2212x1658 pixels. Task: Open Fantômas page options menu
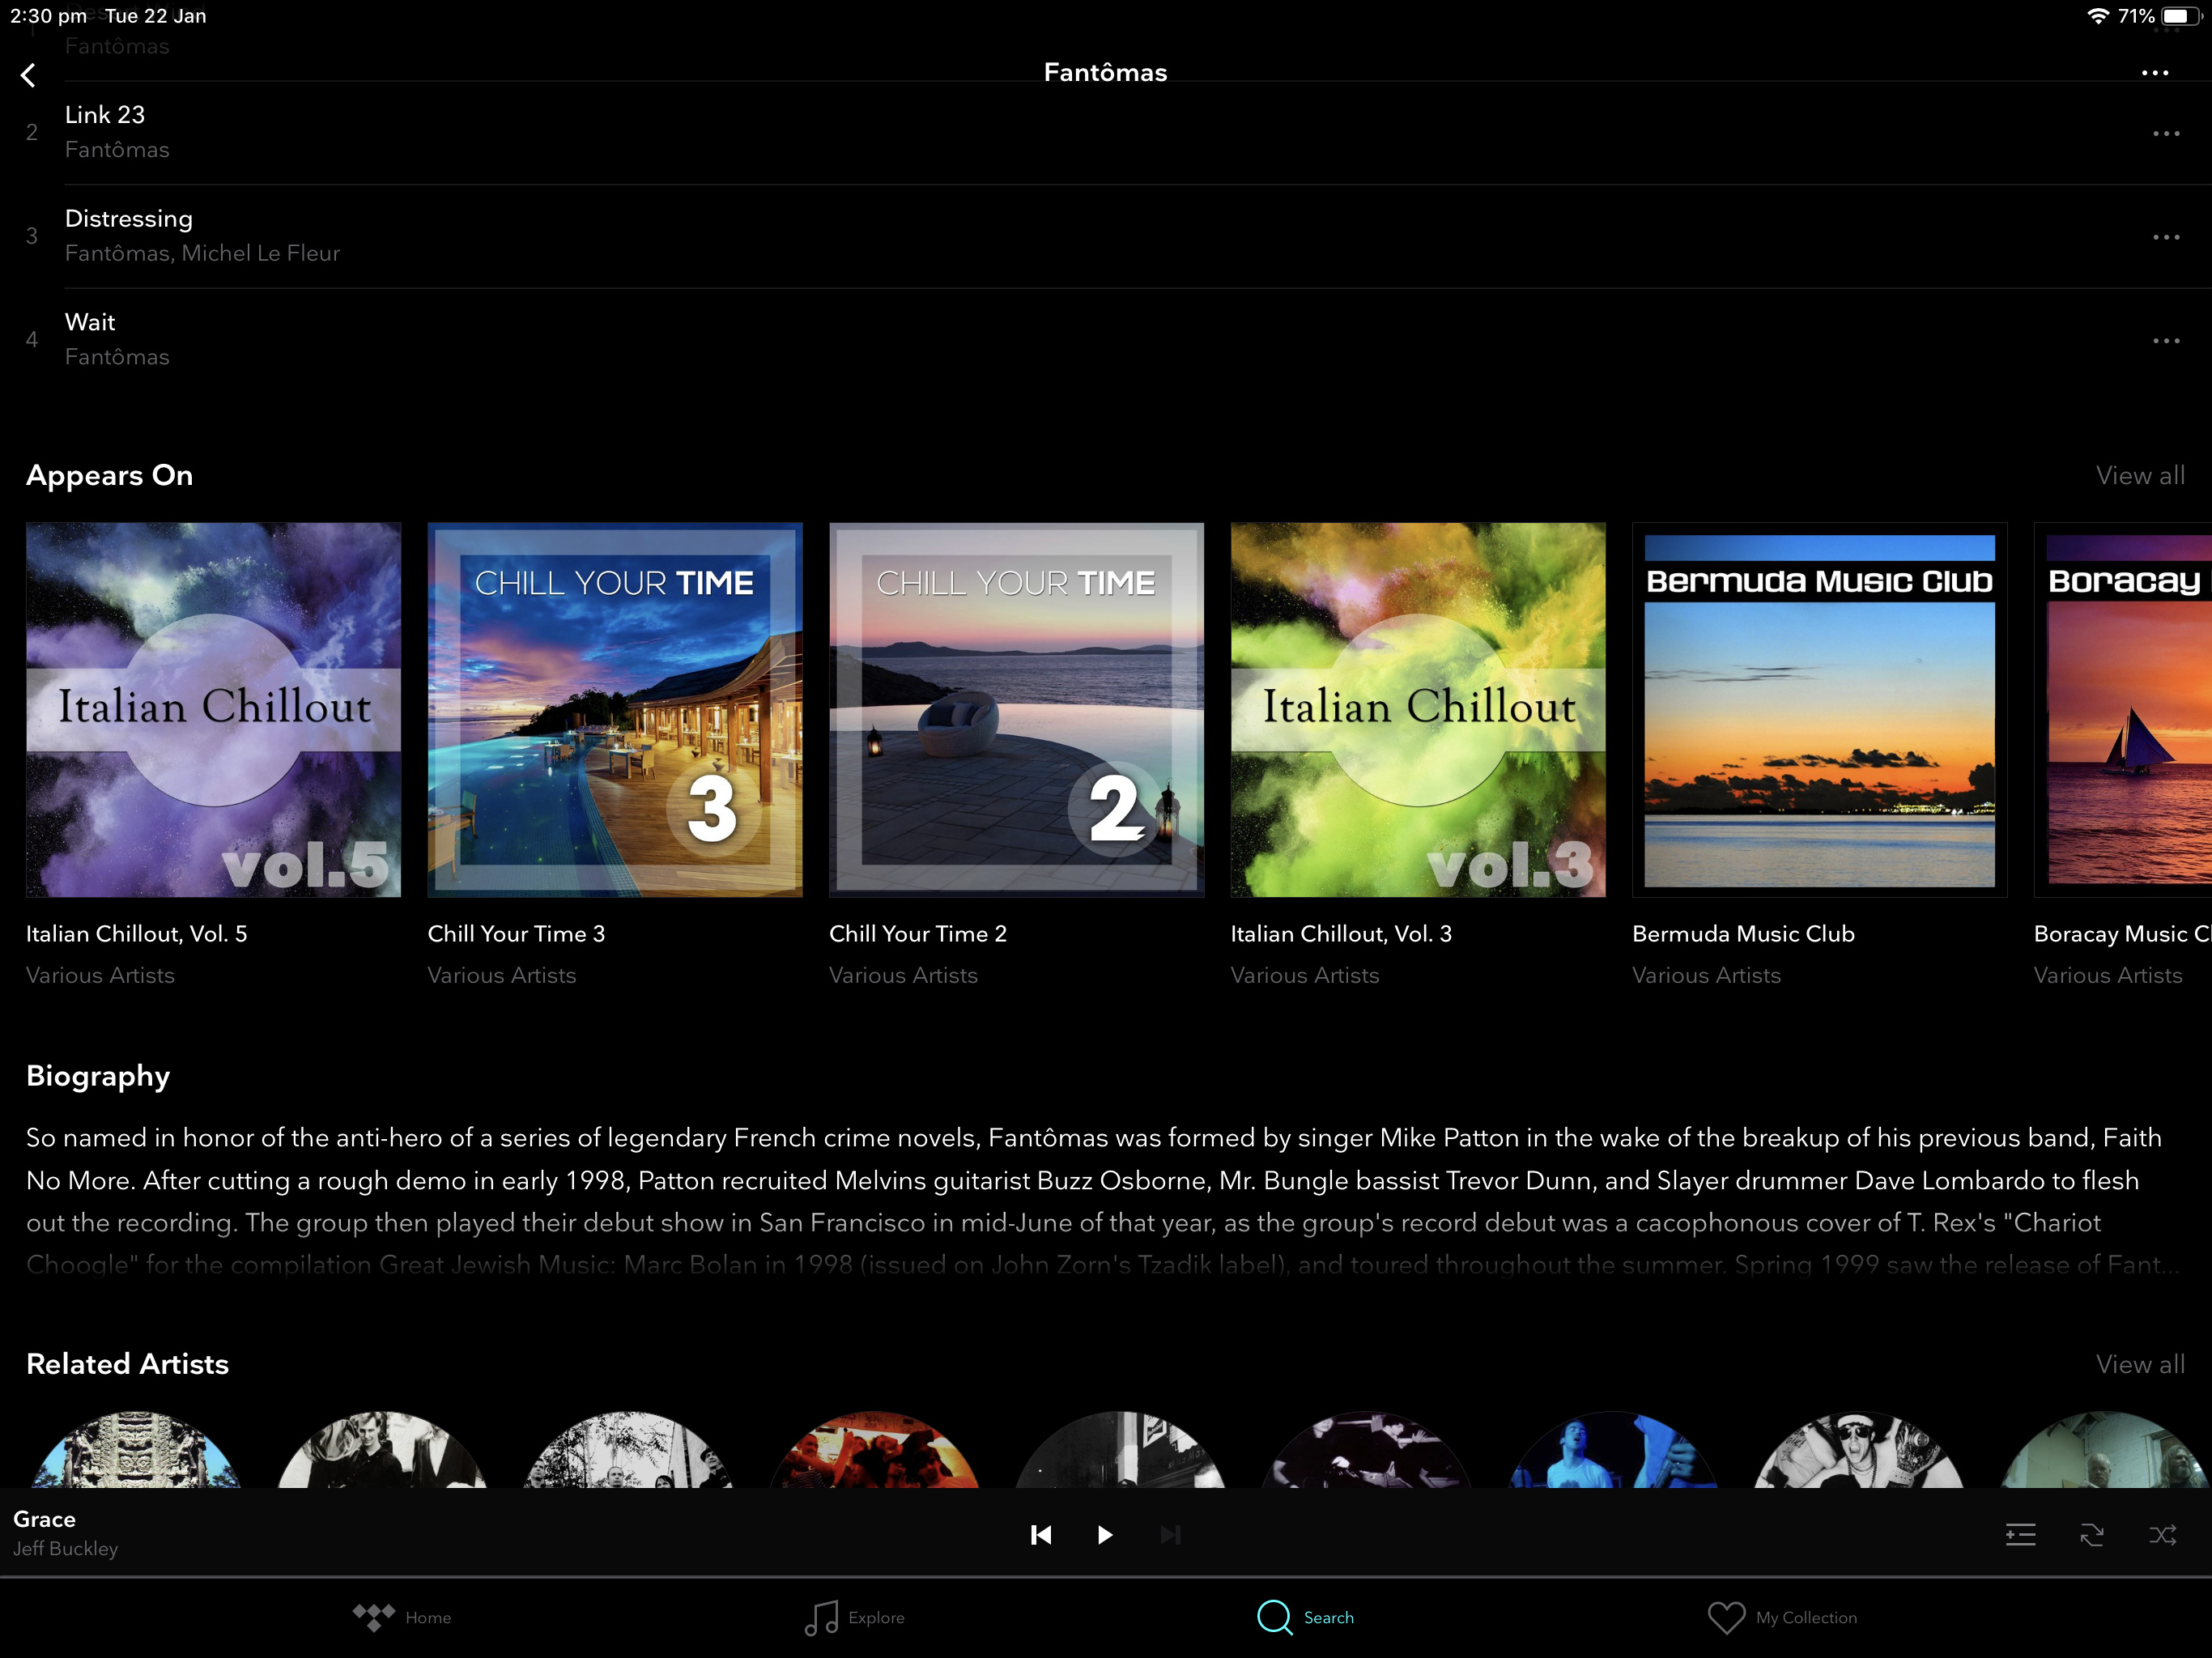pos(2154,73)
